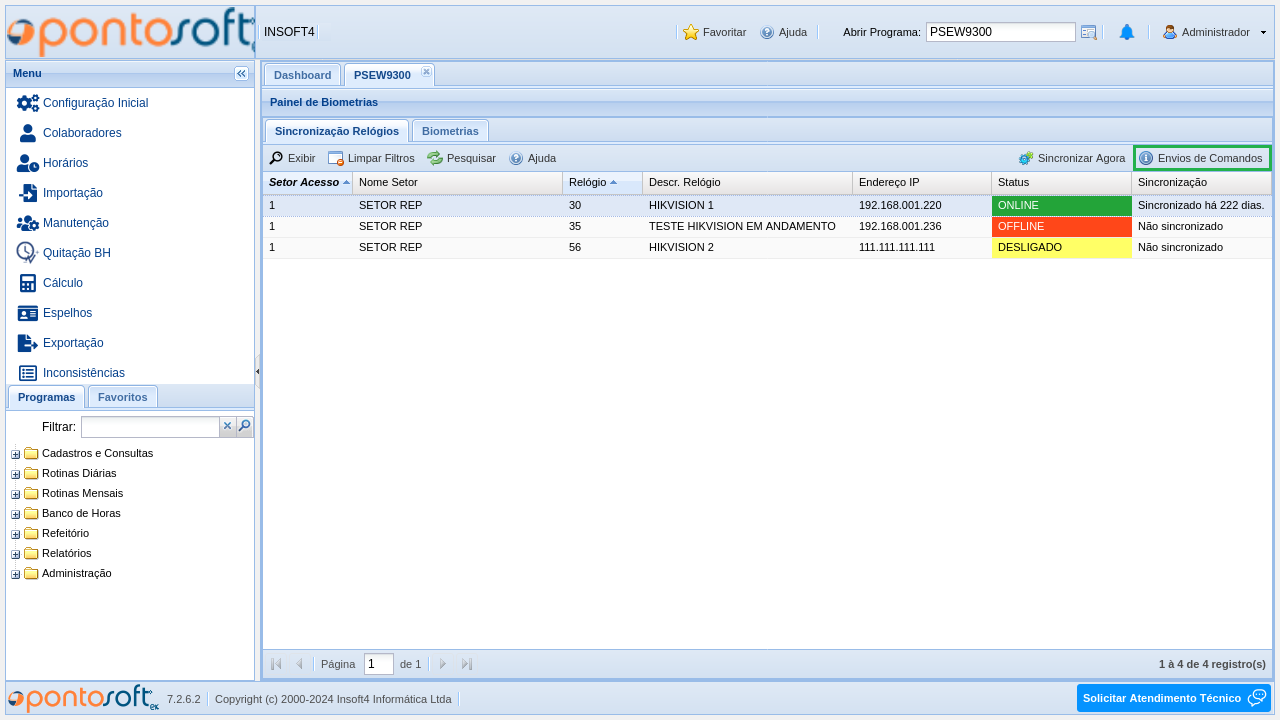Switch to the Favoritos tab
Viewport: 1280px width, 720px height.
point(122,397)
